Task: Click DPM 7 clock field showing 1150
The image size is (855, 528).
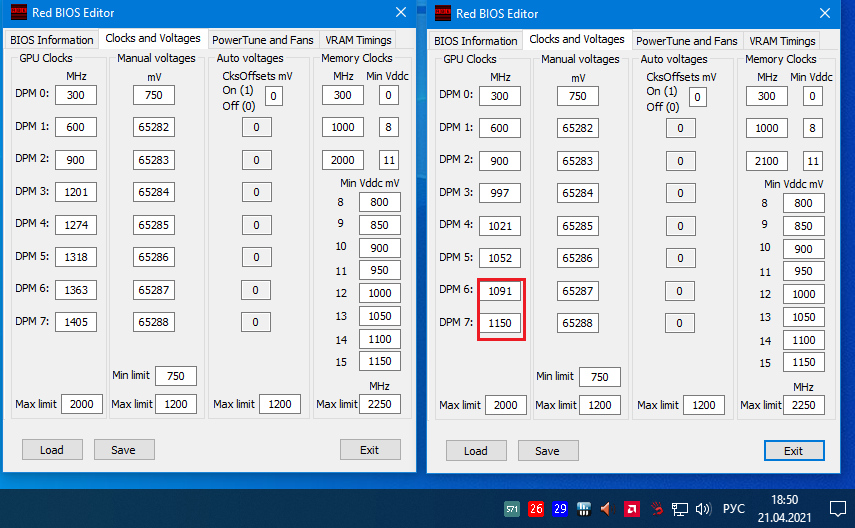Action: click(x=500, y=323)
